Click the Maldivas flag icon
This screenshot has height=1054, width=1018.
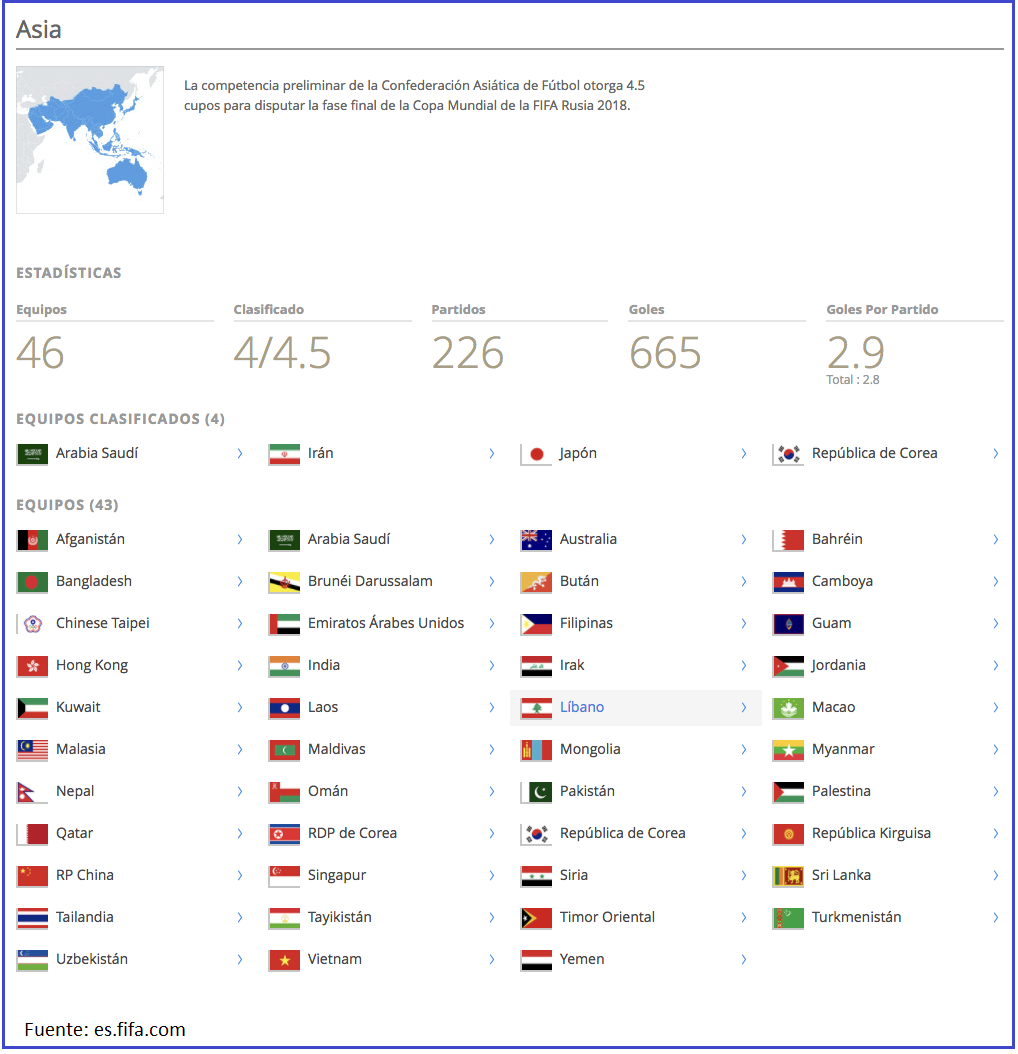[x=284, y=750]
